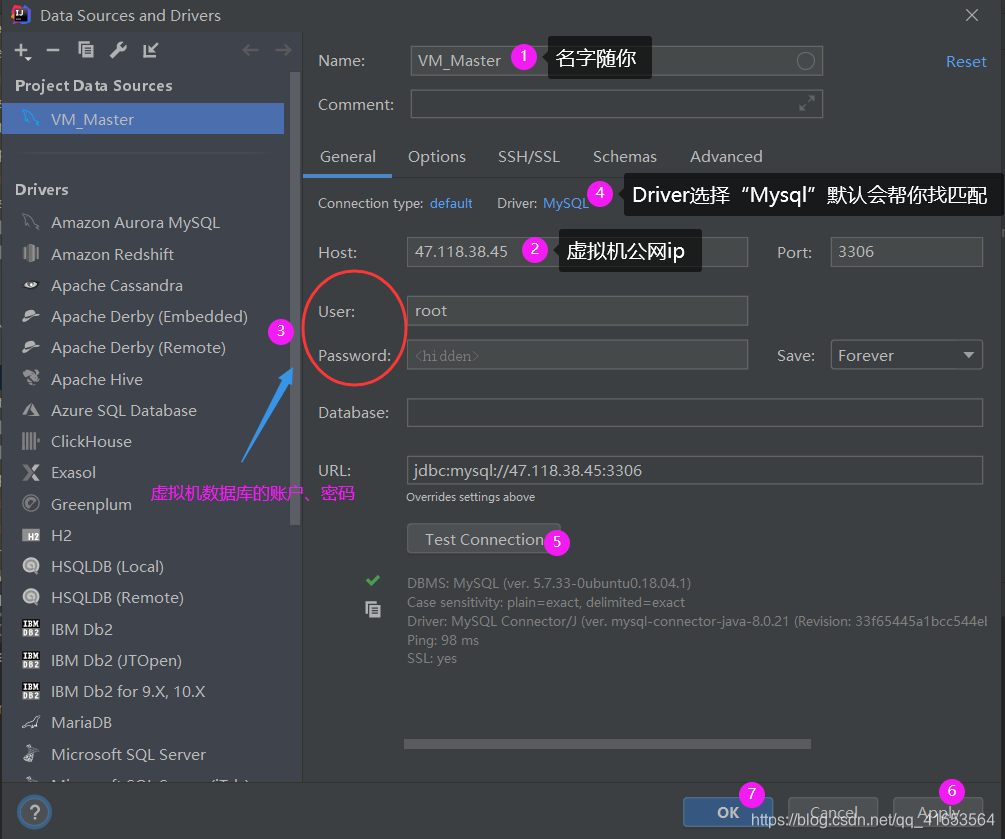Click the make global arrow icon
The image size is (1005, 839).
[x=151, y=50]
